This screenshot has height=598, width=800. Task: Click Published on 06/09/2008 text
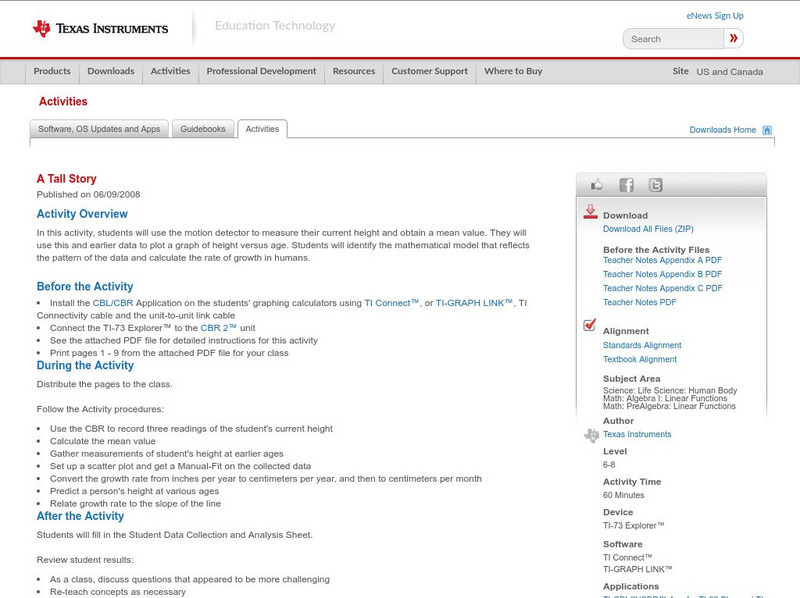click(x=88, y=194)
